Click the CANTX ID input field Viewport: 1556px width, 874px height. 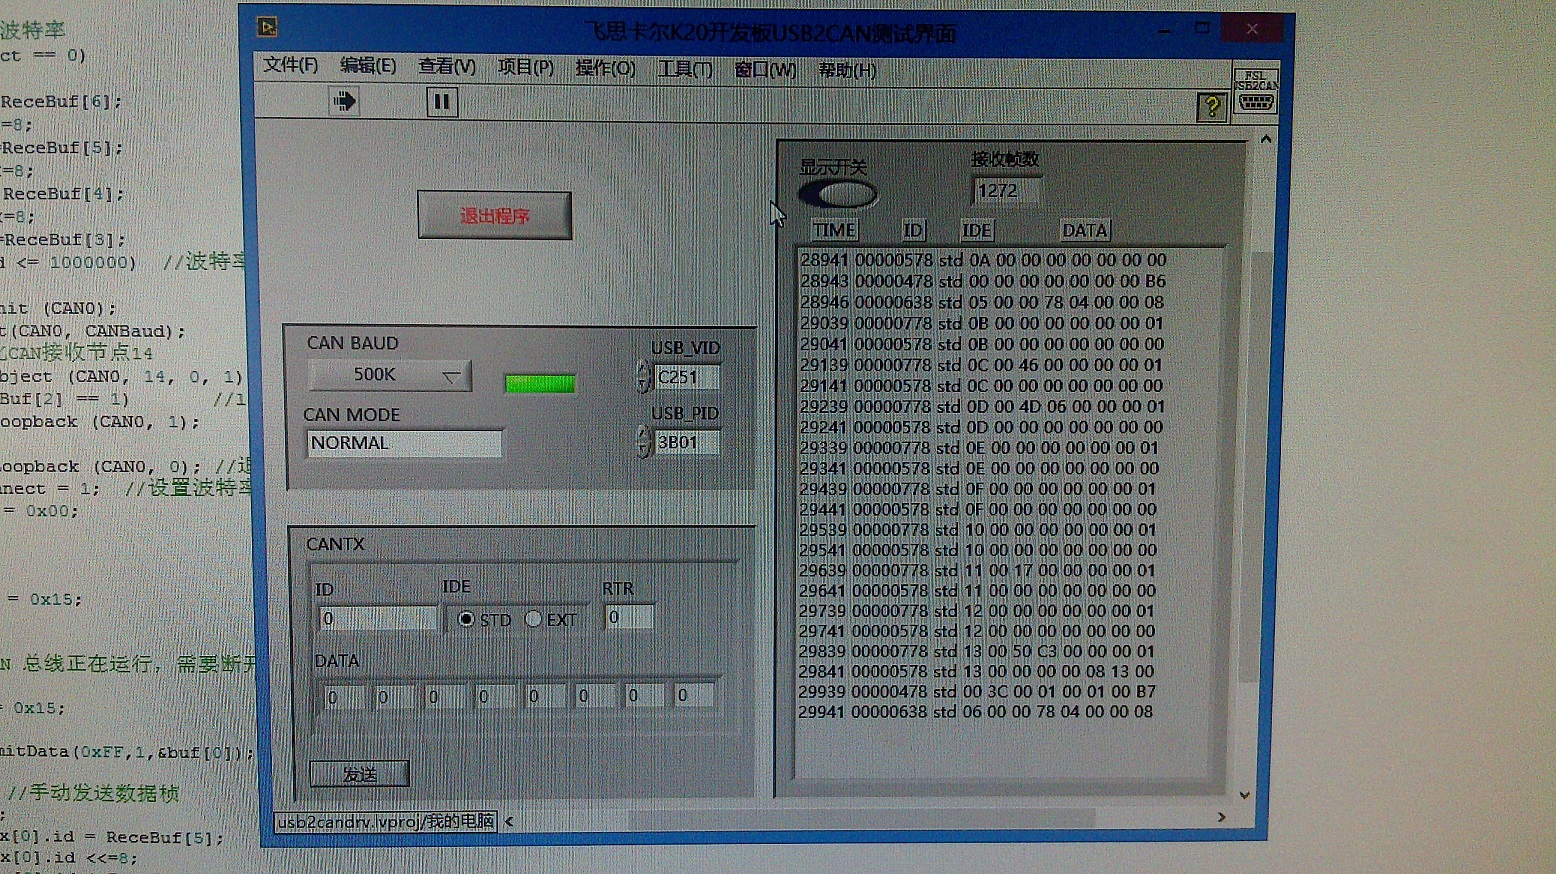click(379, 619)
